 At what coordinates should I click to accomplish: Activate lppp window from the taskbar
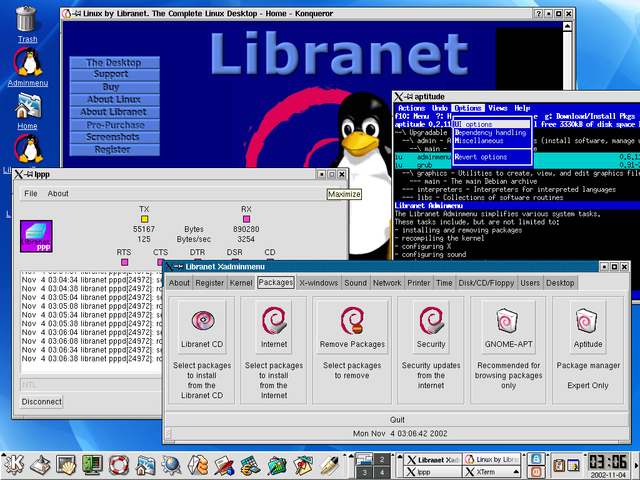(x=433, y=472)
